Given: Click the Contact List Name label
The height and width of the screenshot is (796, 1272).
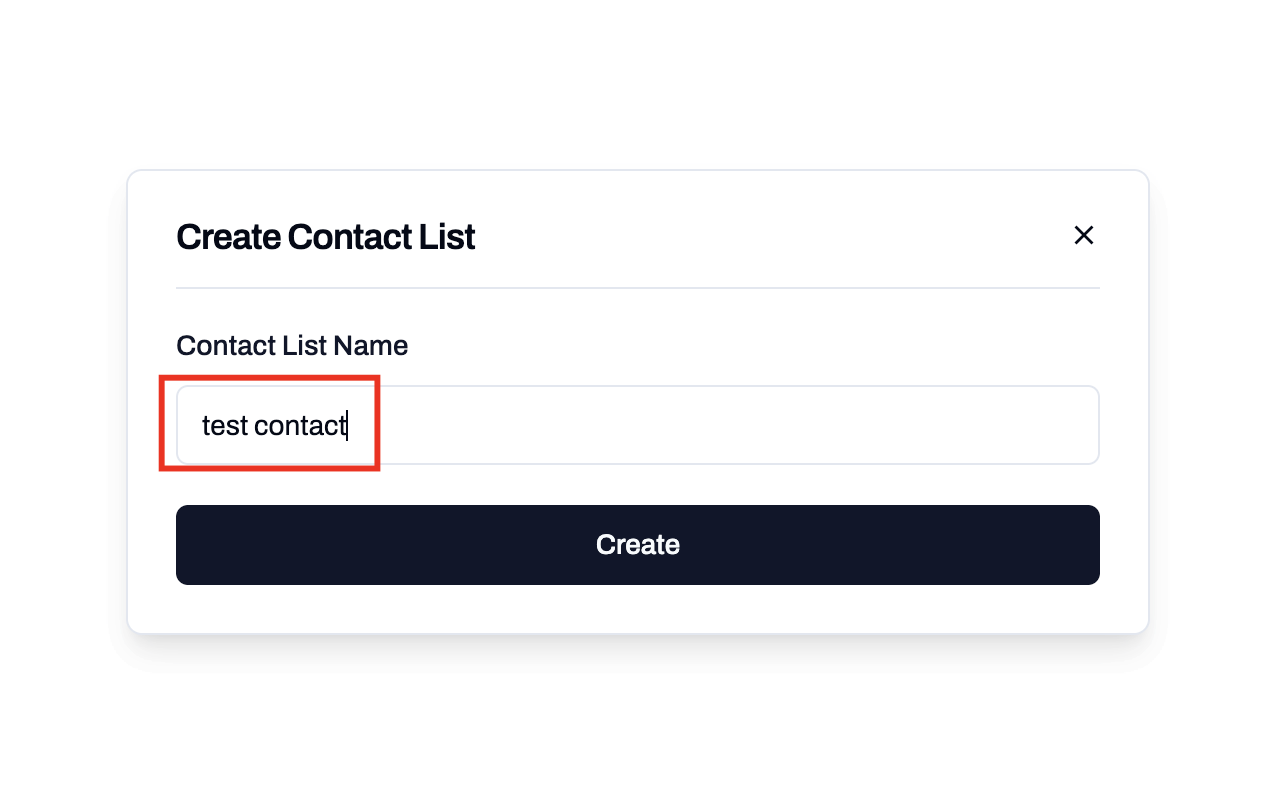Looking at the screenshot, I should click(291, 345).
